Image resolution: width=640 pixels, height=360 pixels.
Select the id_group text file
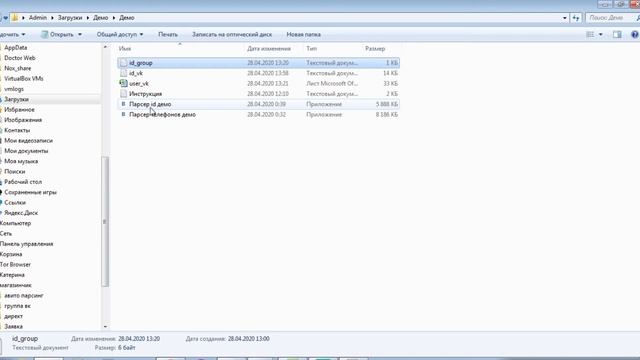coord(258,63)
